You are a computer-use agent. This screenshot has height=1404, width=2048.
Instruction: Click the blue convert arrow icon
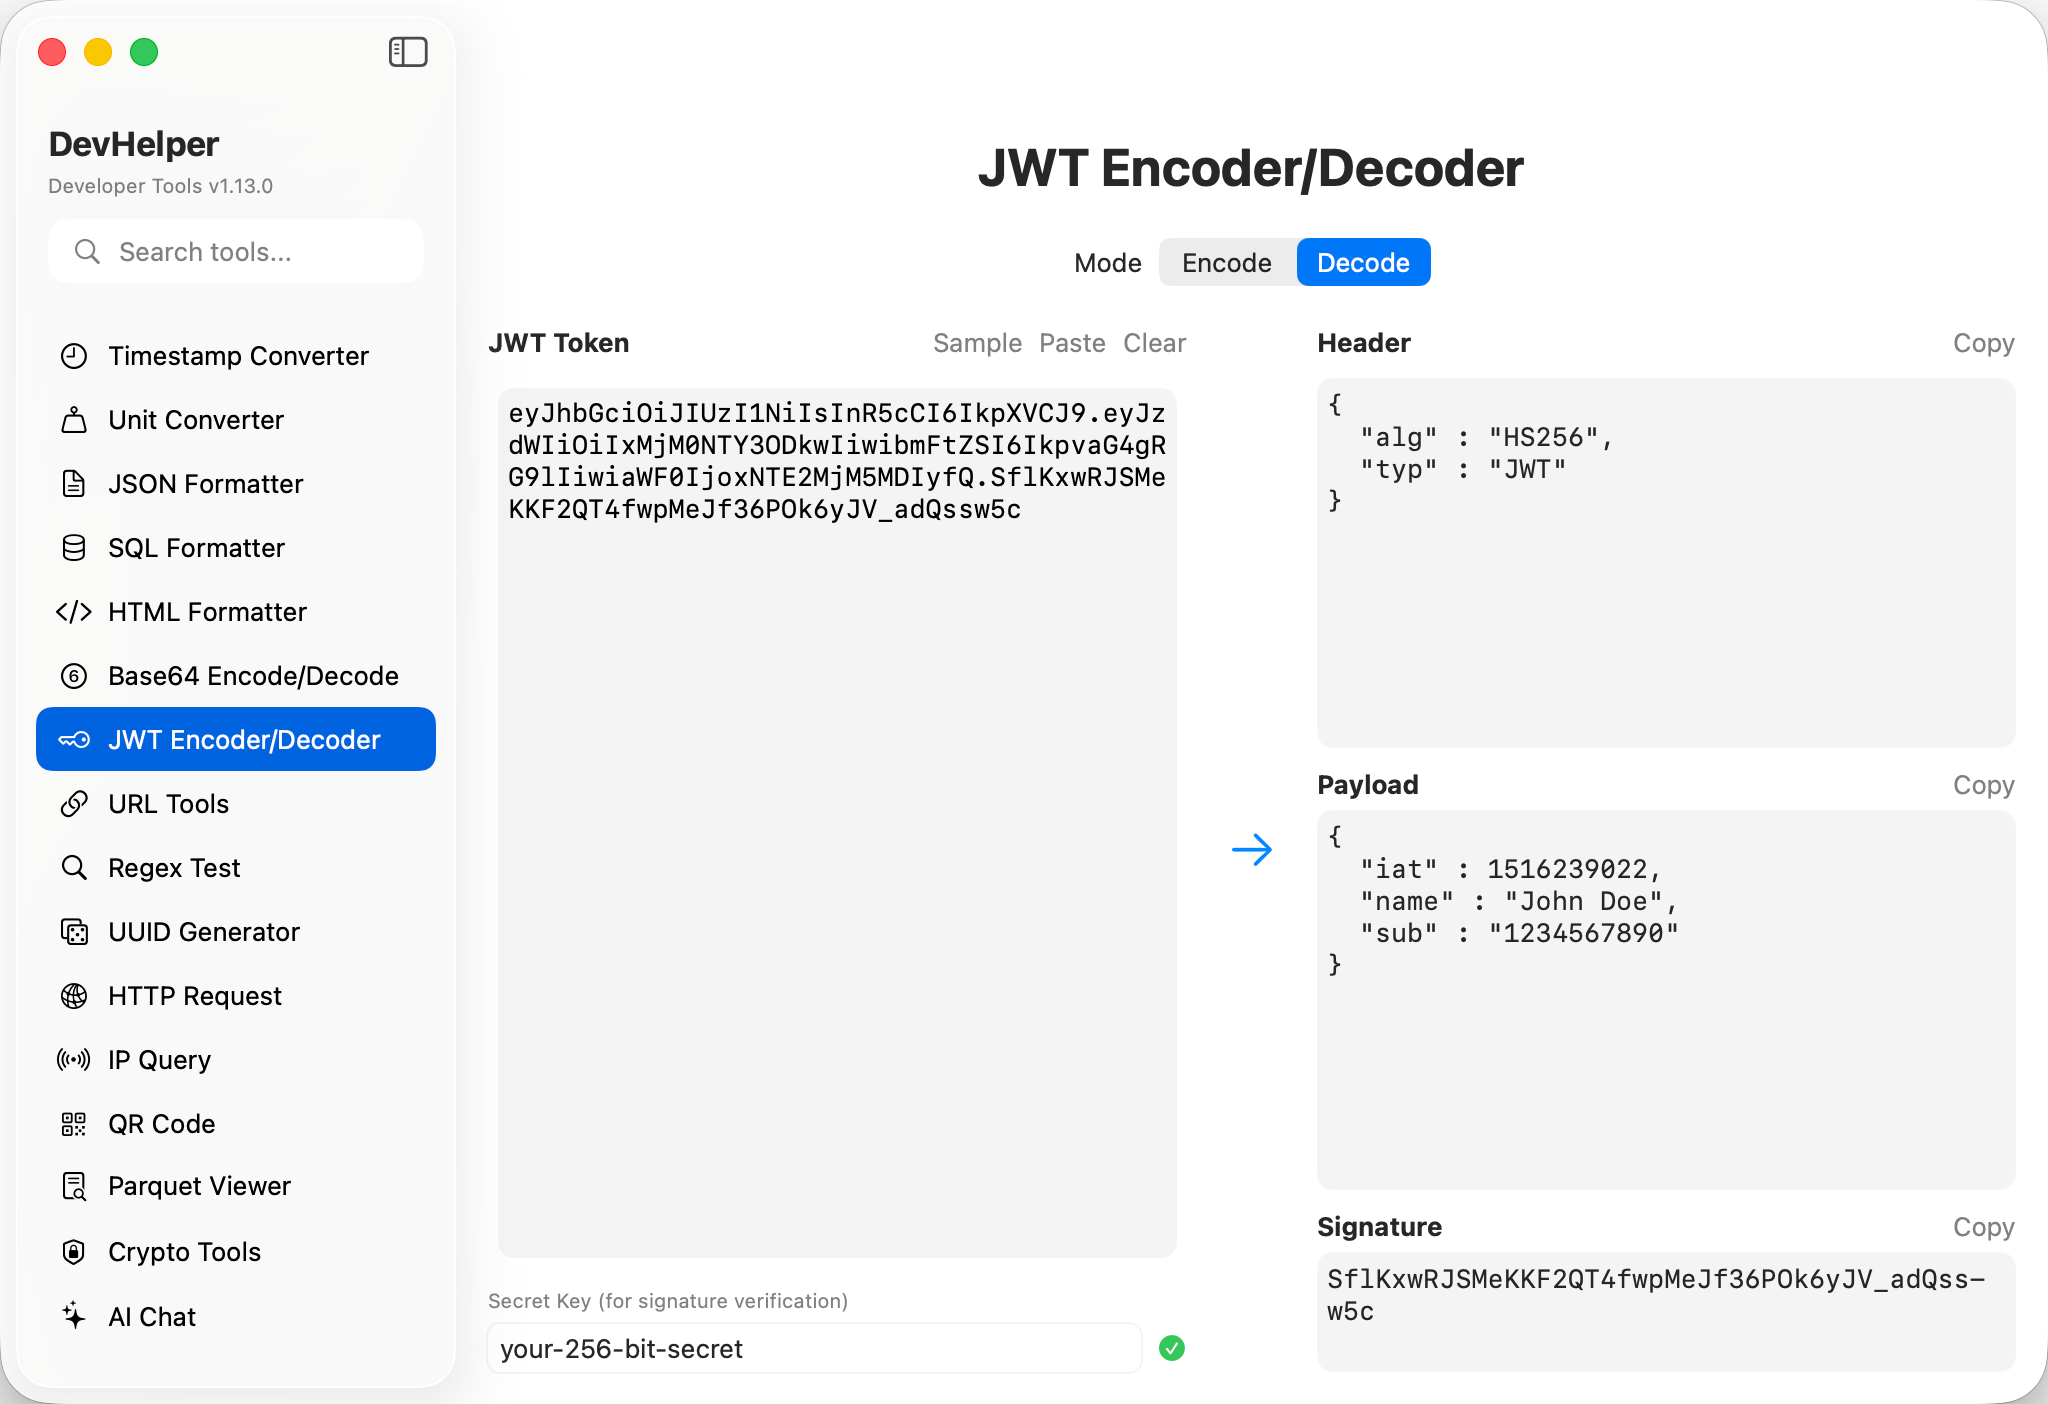(x=1251, y=850)
